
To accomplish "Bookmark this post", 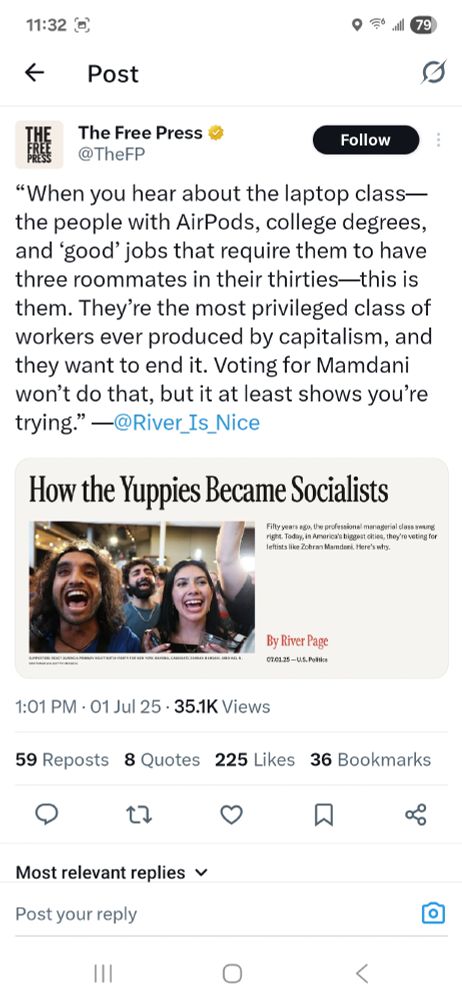I will [x=324, y=814].
